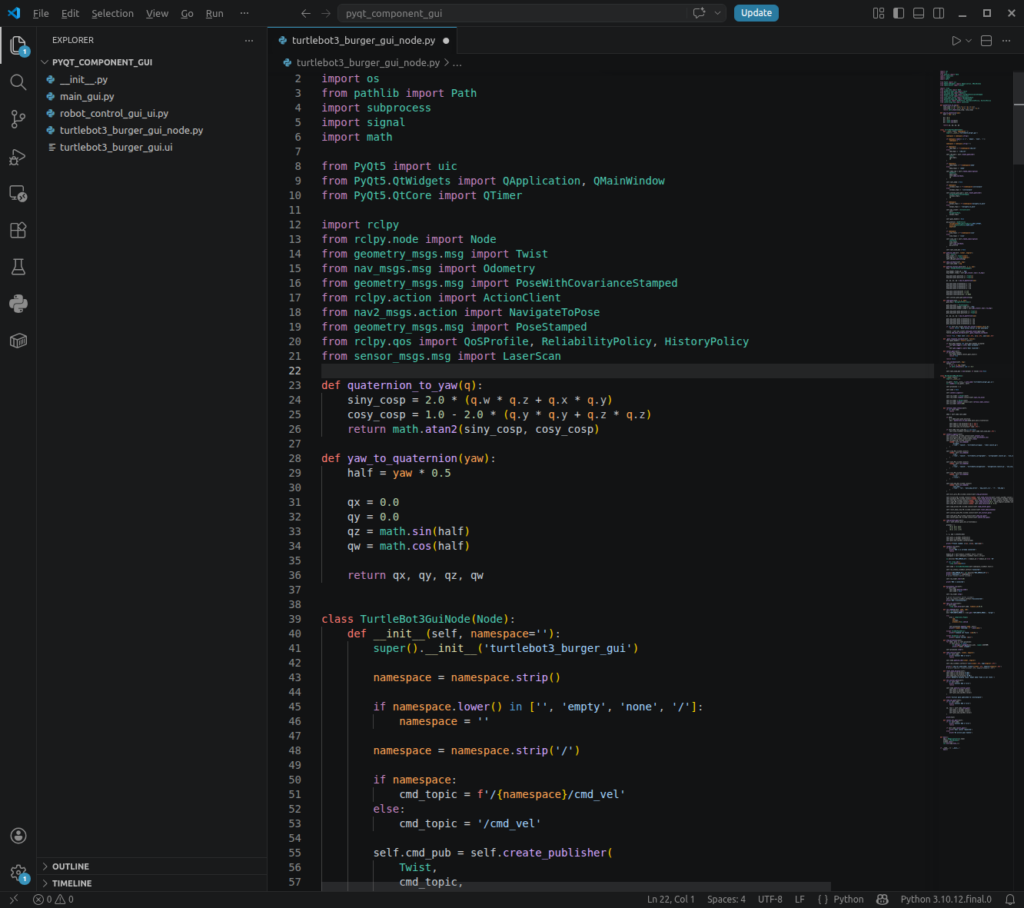This screenshot has height=908, width=1024.
Task: Show errors and warnings in status bar
Action: [x=54, y=900]
